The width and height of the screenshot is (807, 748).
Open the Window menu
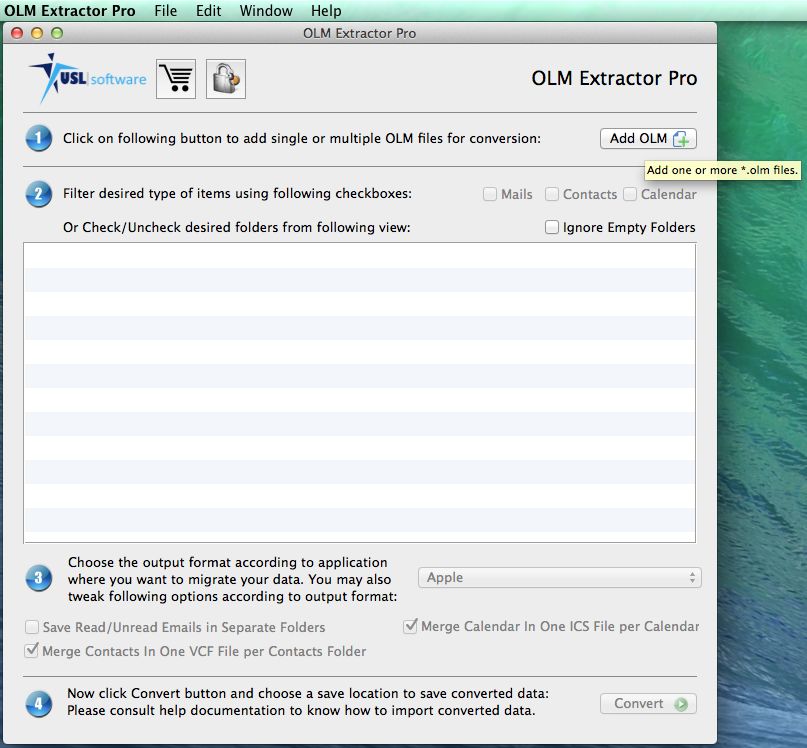pyautogui.click(x=266, y=10)
